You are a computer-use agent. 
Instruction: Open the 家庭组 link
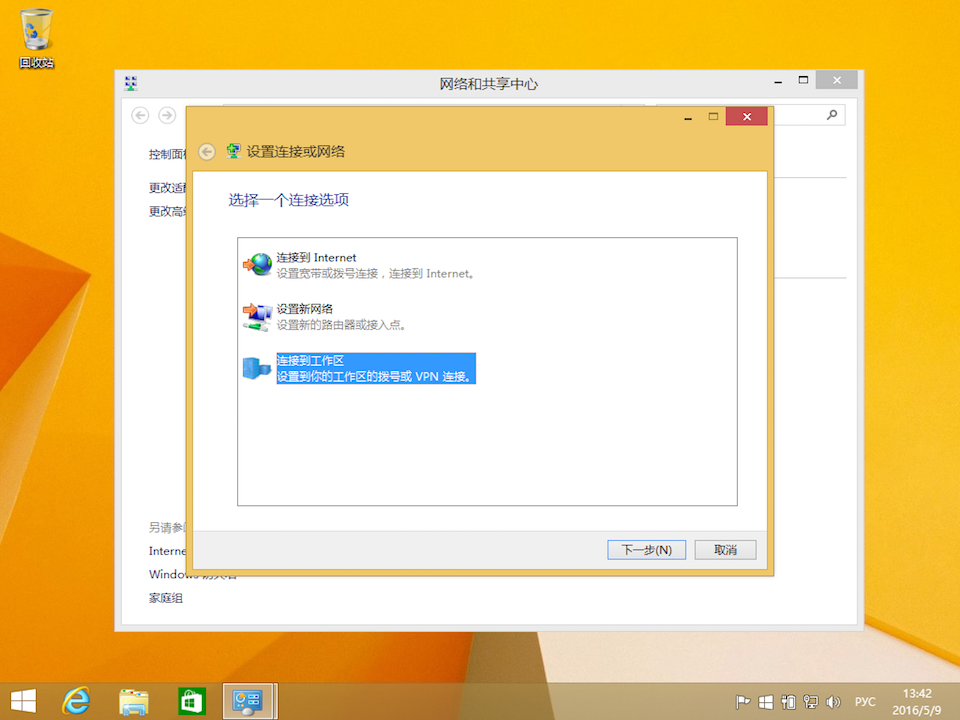point(166,598)
